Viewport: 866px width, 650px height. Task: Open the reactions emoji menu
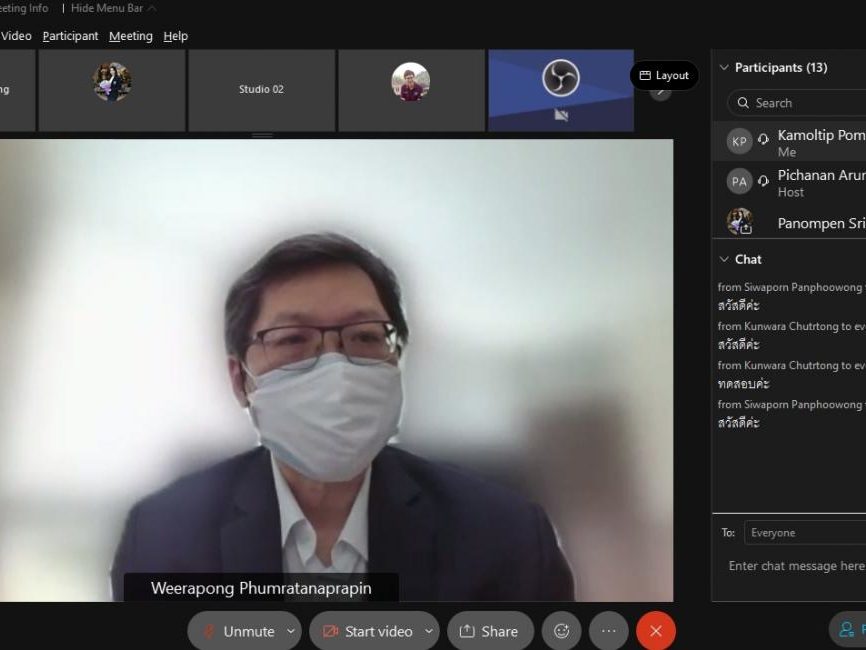(x=561, y=631)
